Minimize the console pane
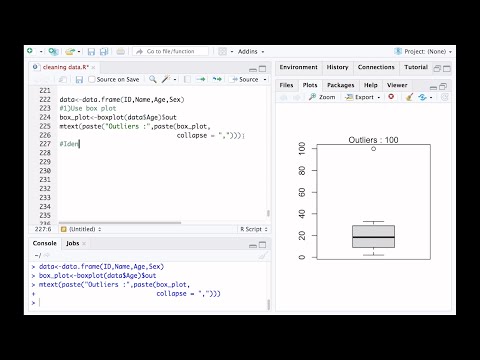480x360 pixels. 253,246
